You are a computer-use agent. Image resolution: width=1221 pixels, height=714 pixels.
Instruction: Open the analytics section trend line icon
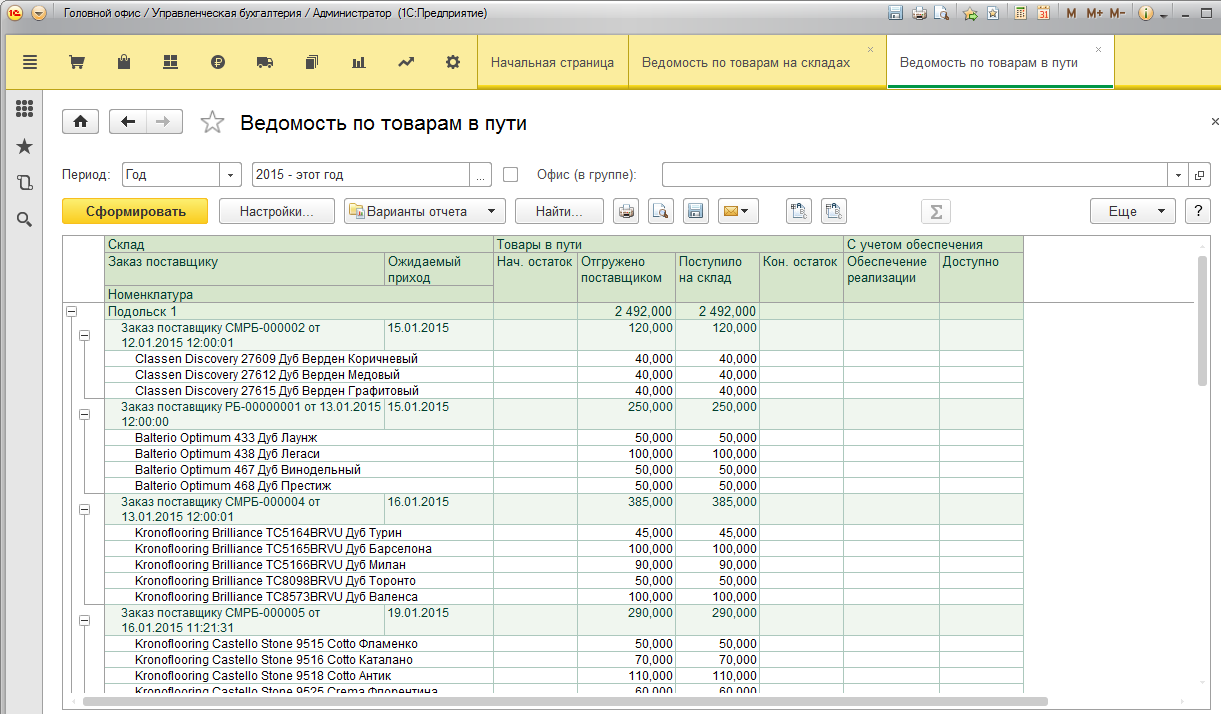pyautogui.click(x=406, y=62)
